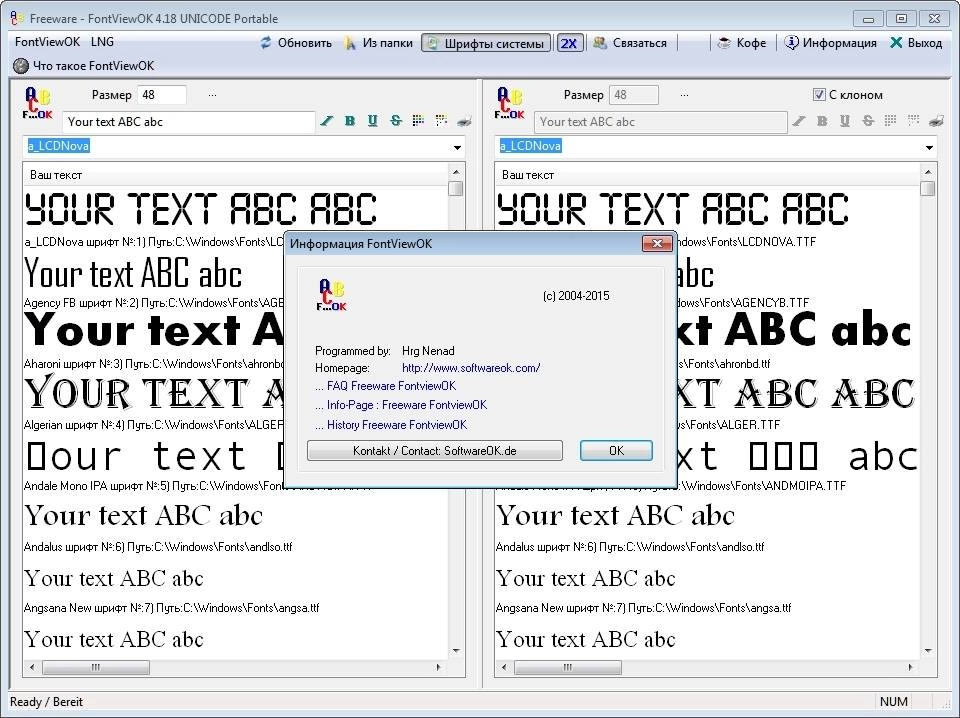Click the Ваш текст column header on left
This screenshot has width=960, height=718.
coord(236,175)
